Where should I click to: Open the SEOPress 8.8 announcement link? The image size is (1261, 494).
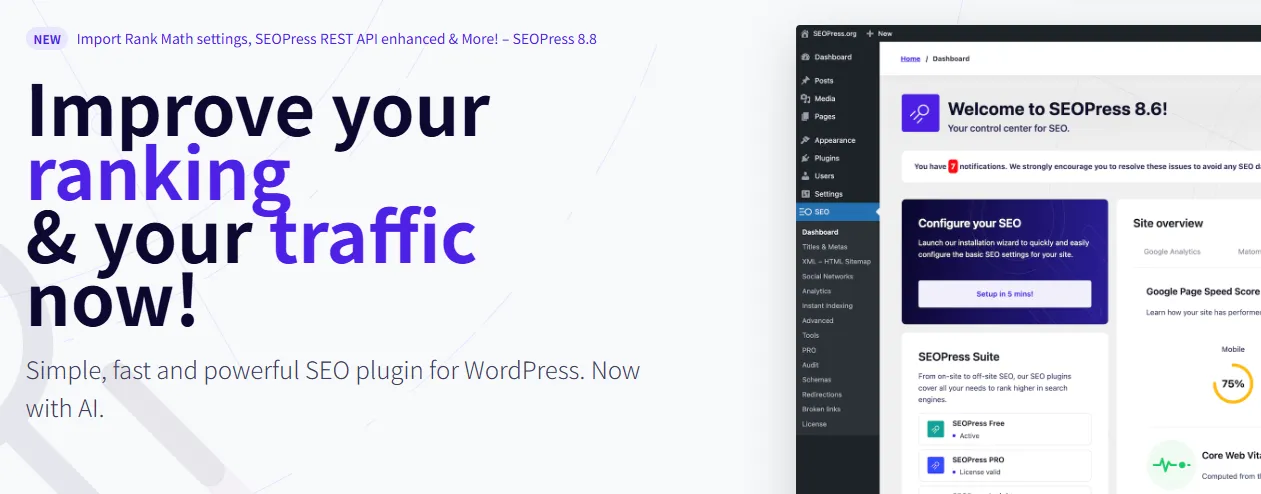click(x=336, y=39)
